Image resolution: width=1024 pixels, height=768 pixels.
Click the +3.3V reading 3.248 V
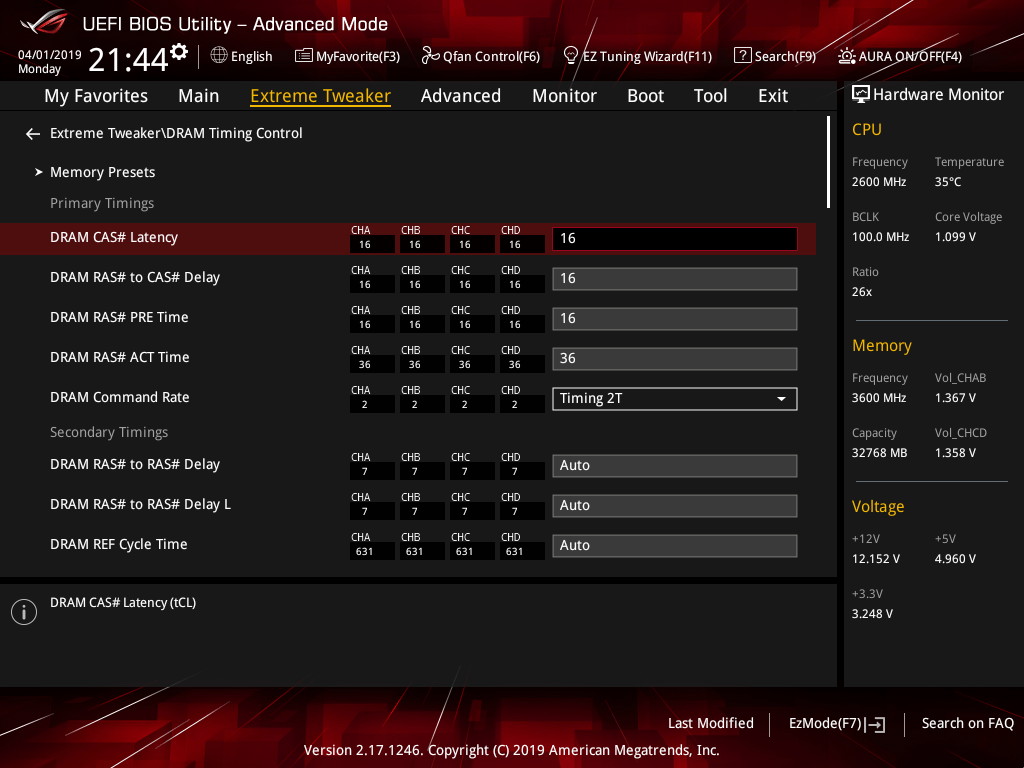(x=872, y=614)
